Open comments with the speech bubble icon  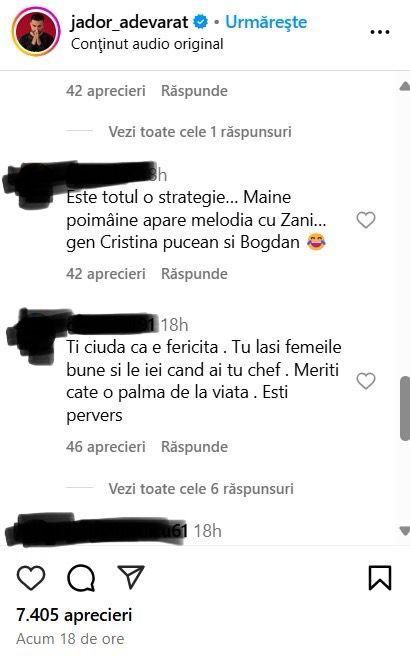point(81,579)
